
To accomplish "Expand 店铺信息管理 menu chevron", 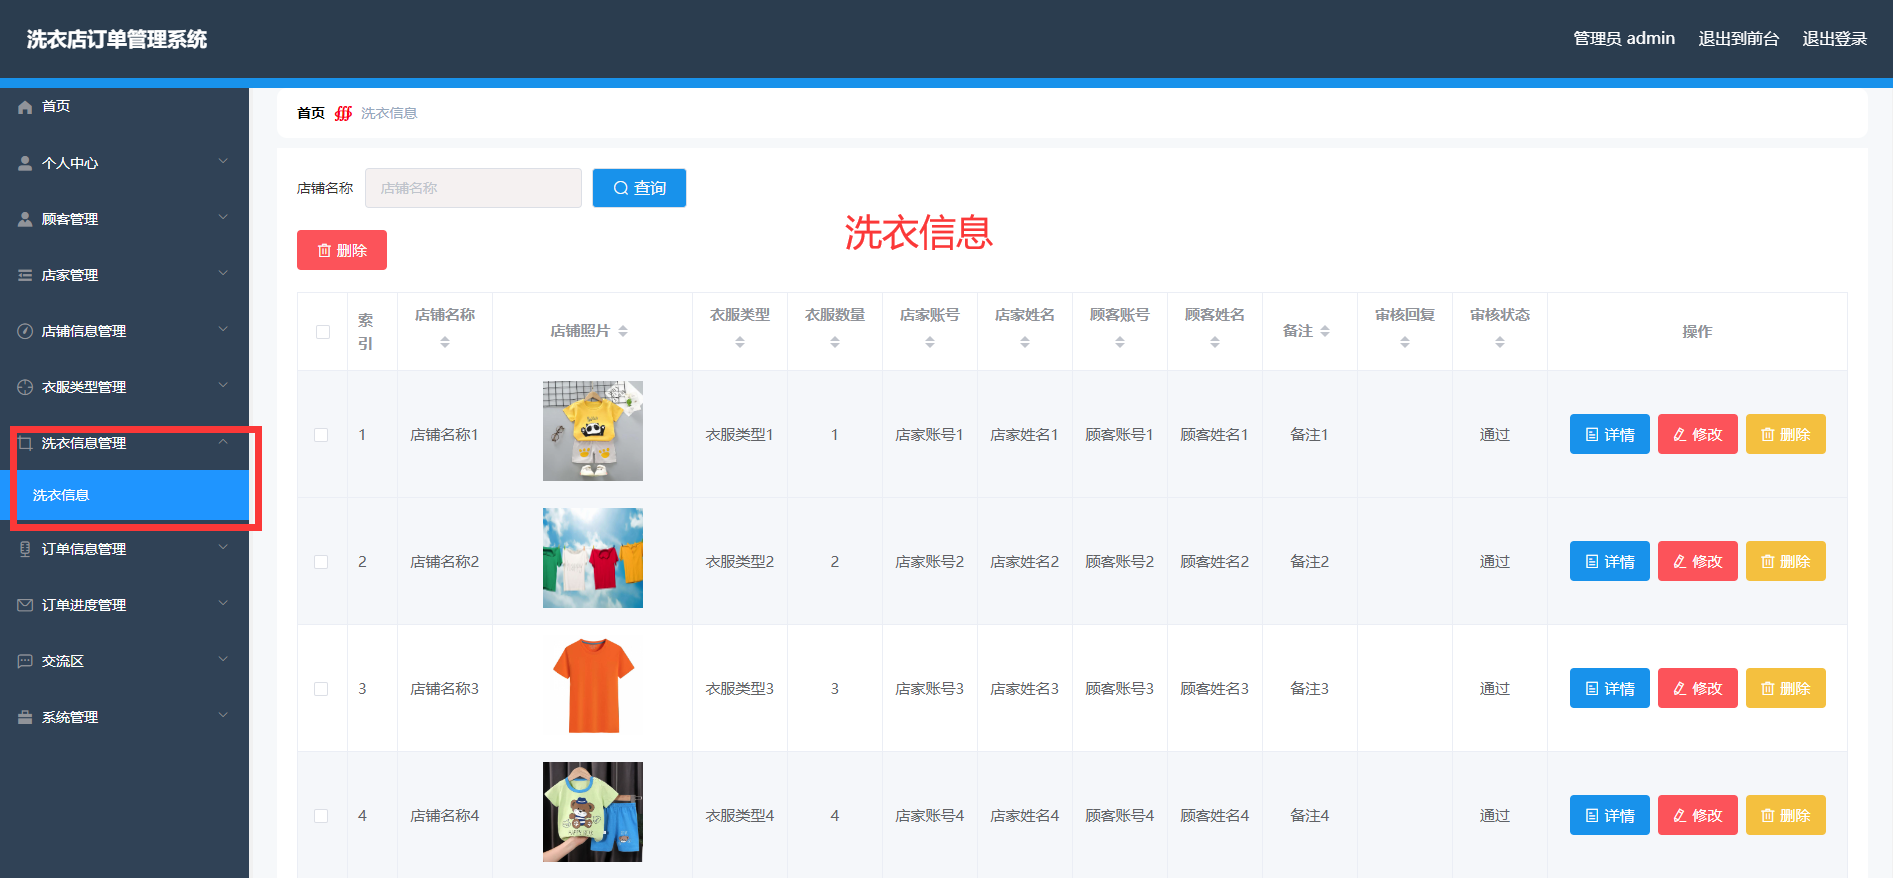I will click(x=223, y=329).
